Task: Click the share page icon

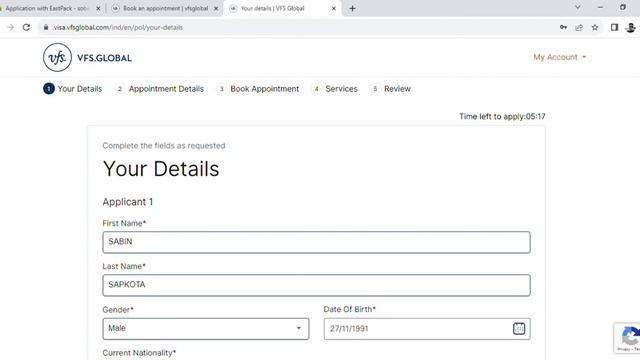Action: point(579,27)
